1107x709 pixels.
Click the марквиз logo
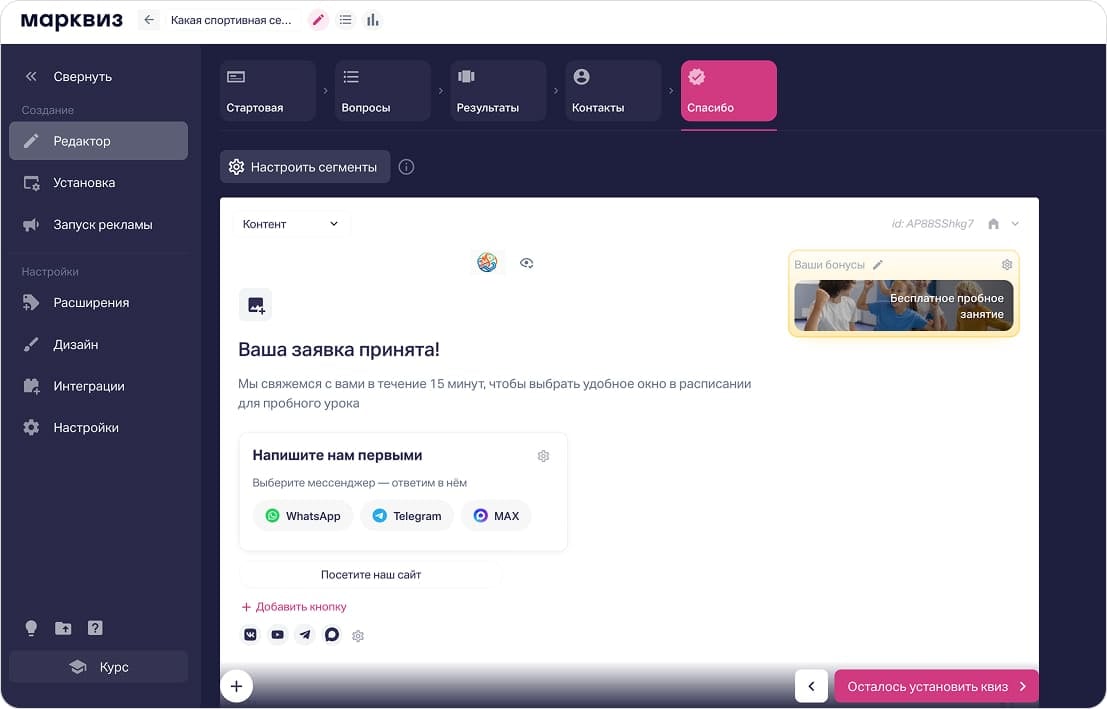(x=71, y=20)
